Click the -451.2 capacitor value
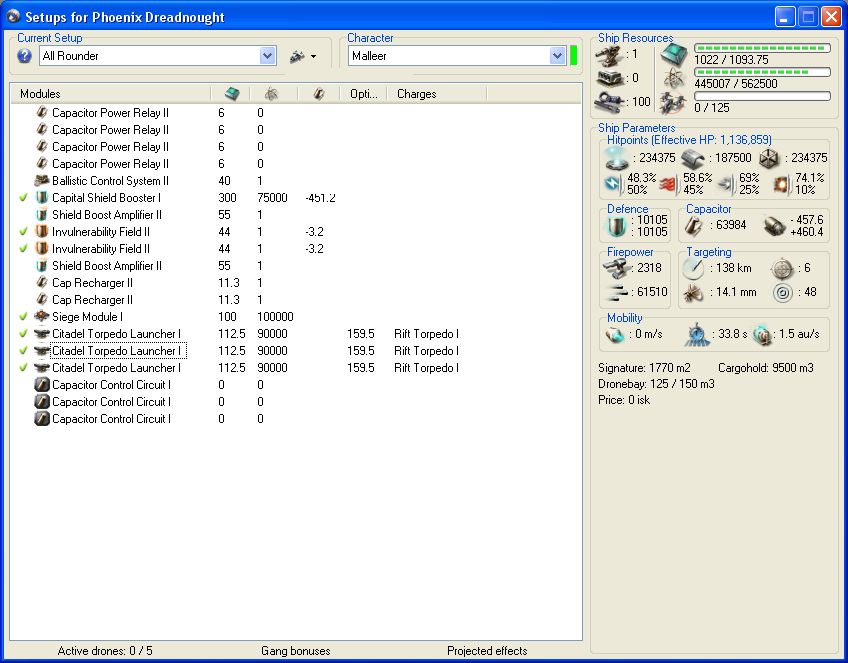The height and width of the screenshot is (663, 848). 320,198
